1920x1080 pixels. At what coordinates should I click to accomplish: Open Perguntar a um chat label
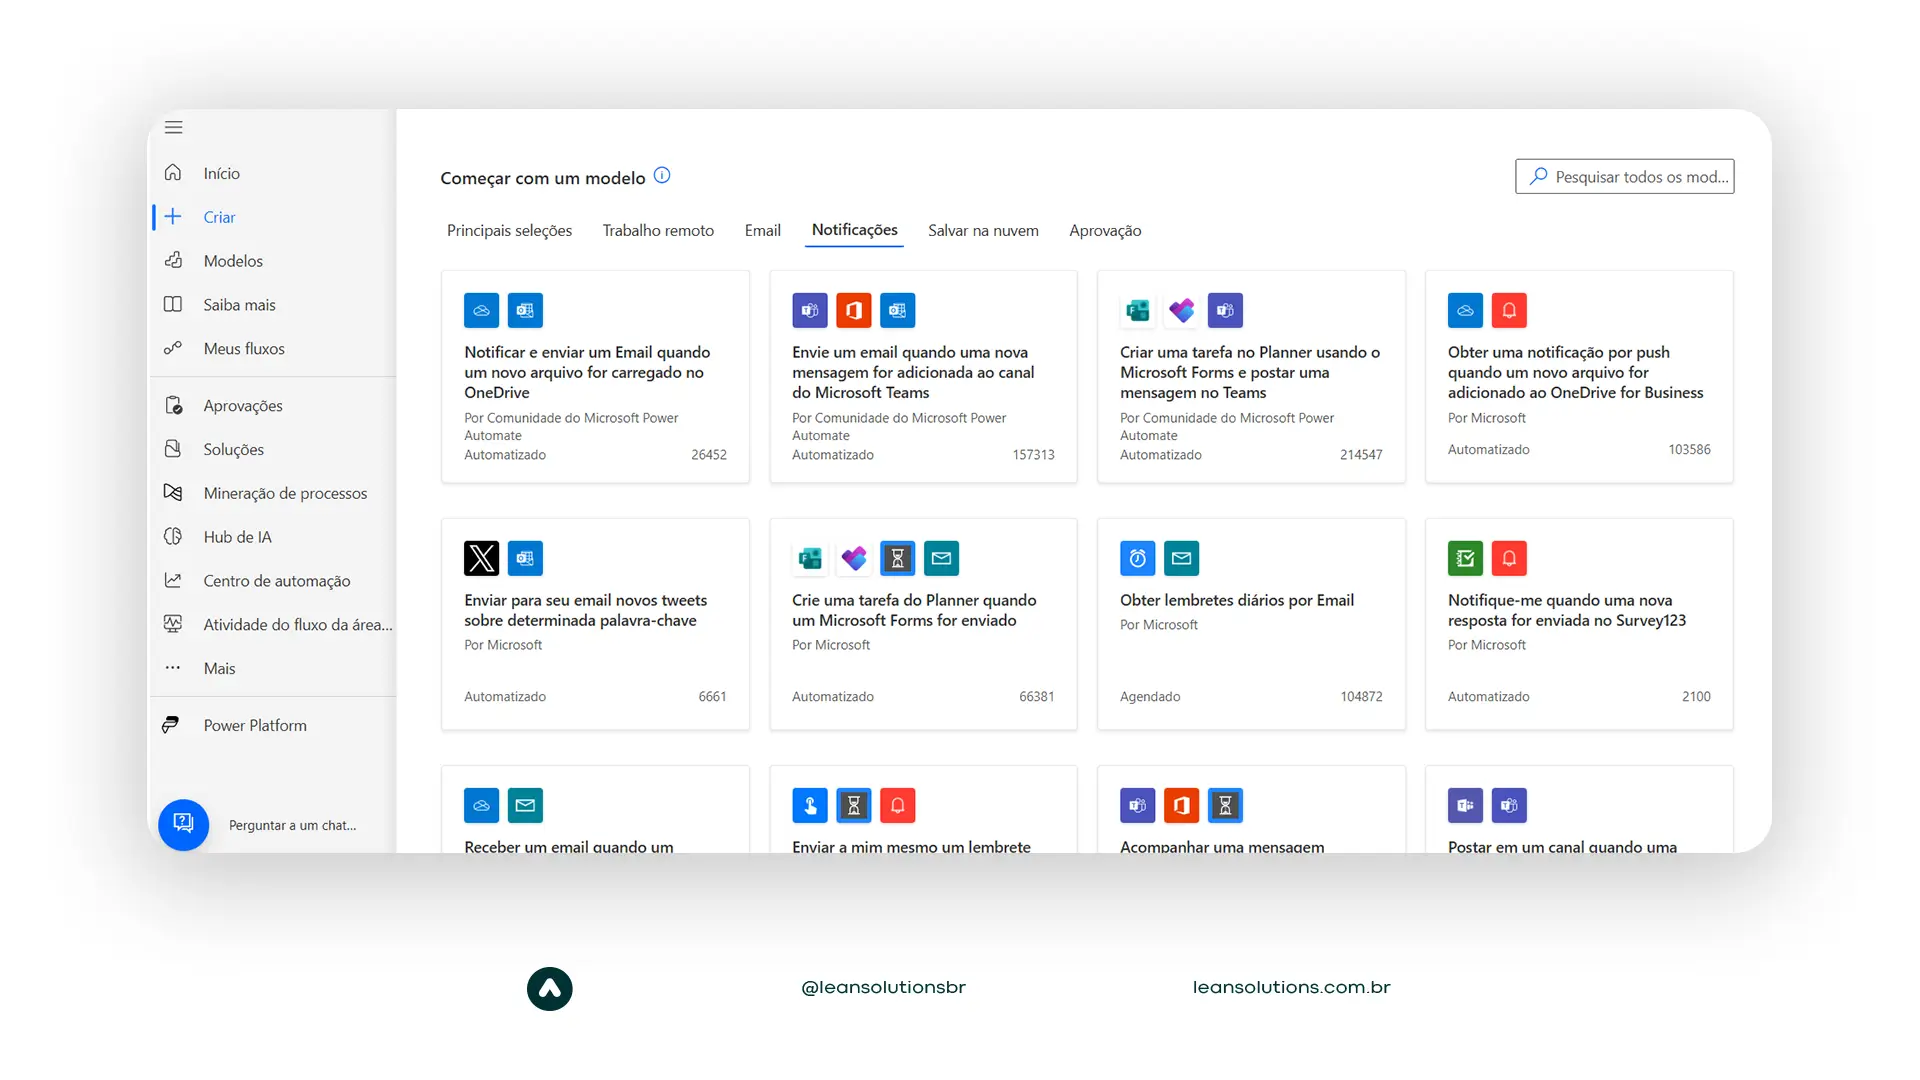pyautogui.click(x=292, y=825)
